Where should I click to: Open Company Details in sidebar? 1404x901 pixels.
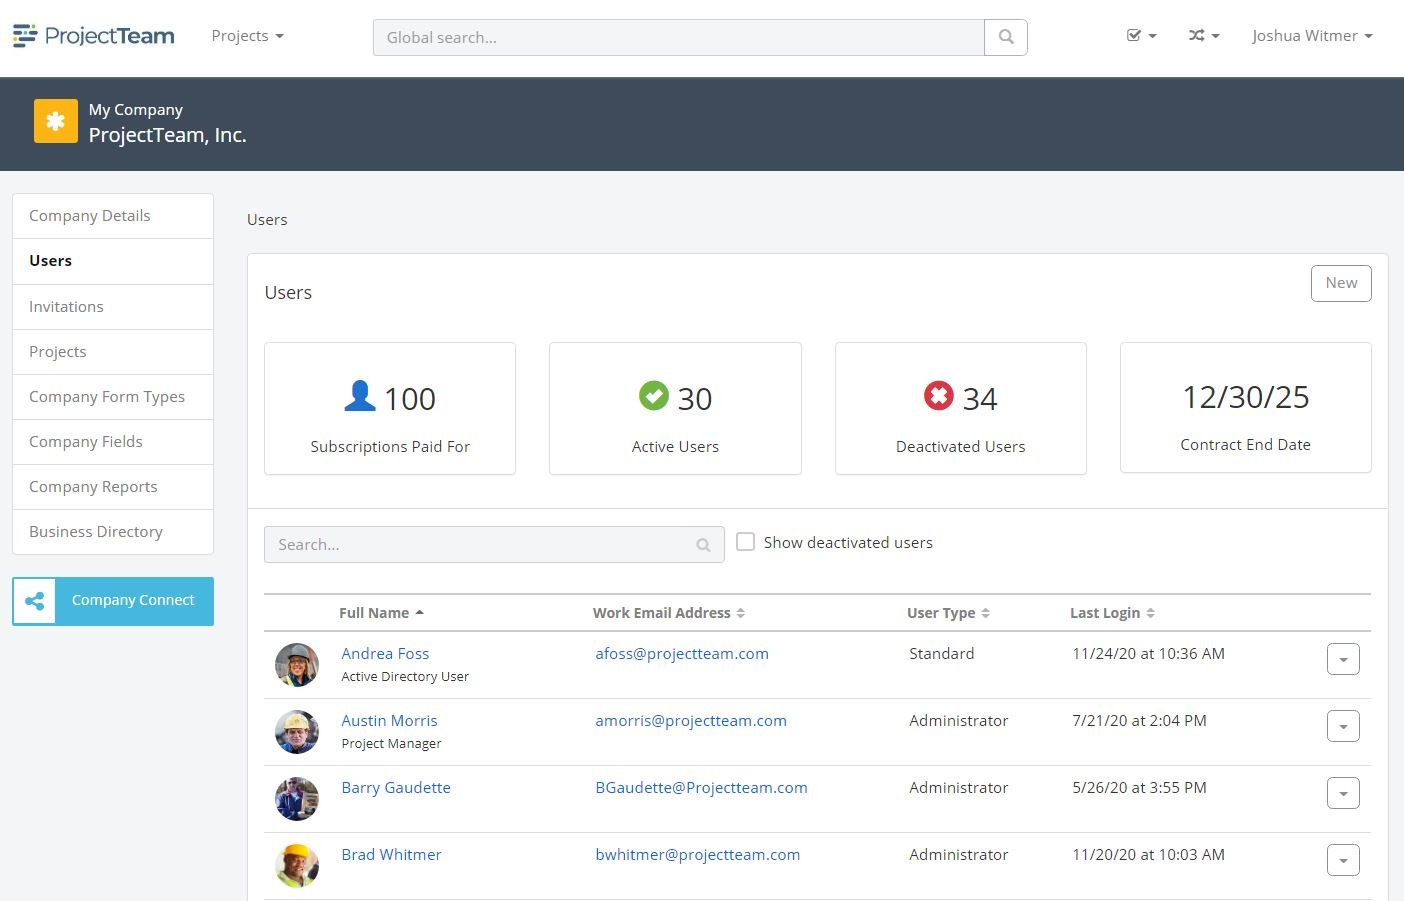click(x=113, y=216)
